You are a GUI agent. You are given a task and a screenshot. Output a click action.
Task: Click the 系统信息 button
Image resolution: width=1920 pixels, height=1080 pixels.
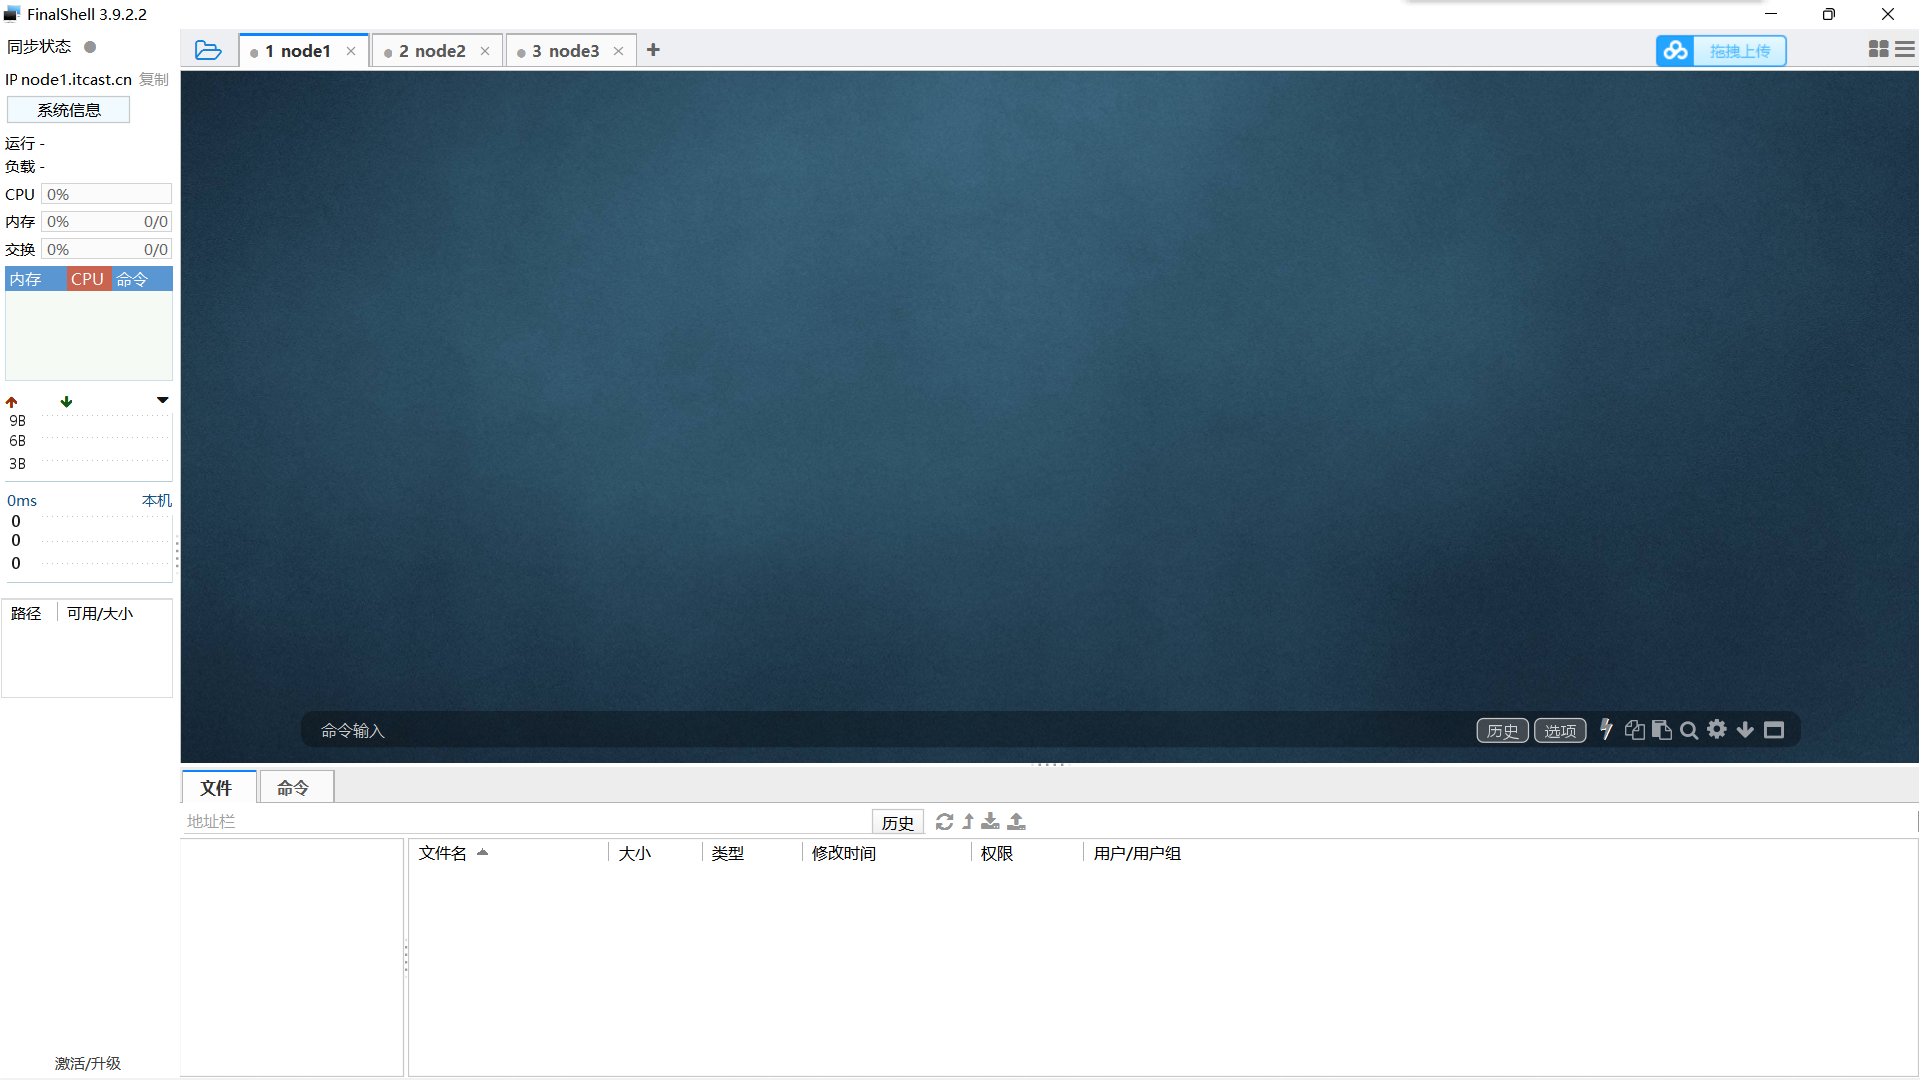coord(69,110)
